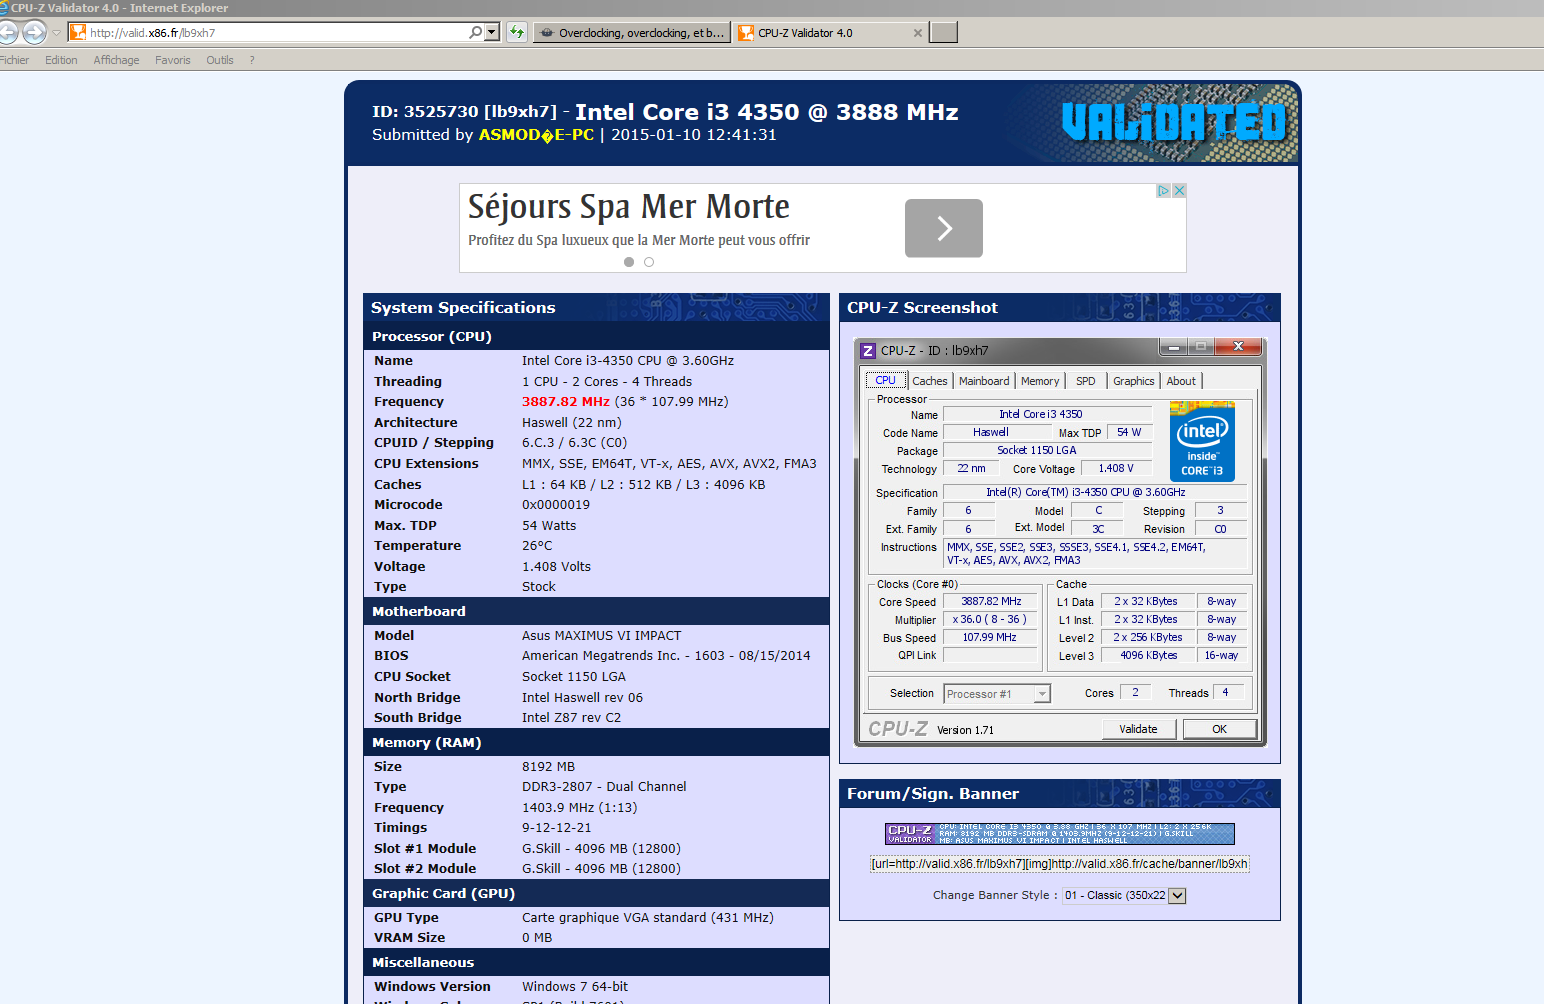Click the VALIDATED logo banner
This screenshot has width=1544, height=1004.
click(x=1173, y=122)
